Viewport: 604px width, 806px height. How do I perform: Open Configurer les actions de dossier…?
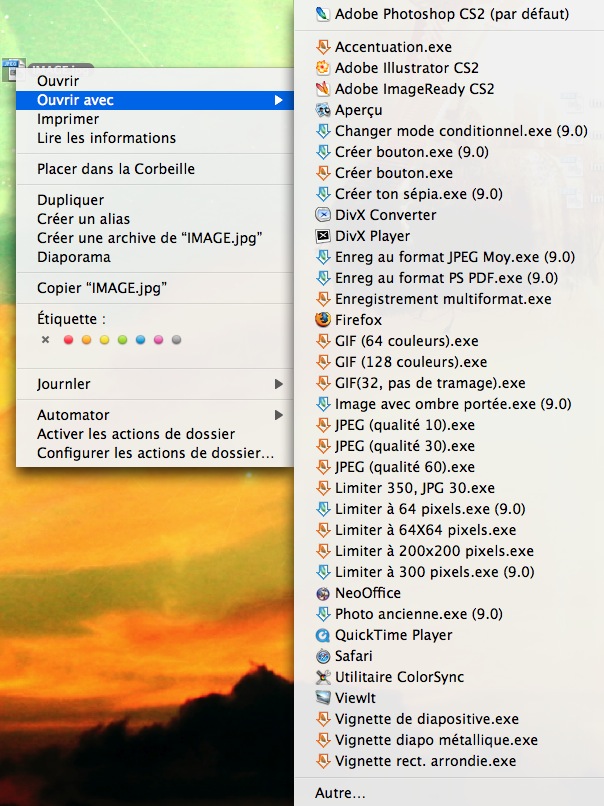tap(155, 453)
